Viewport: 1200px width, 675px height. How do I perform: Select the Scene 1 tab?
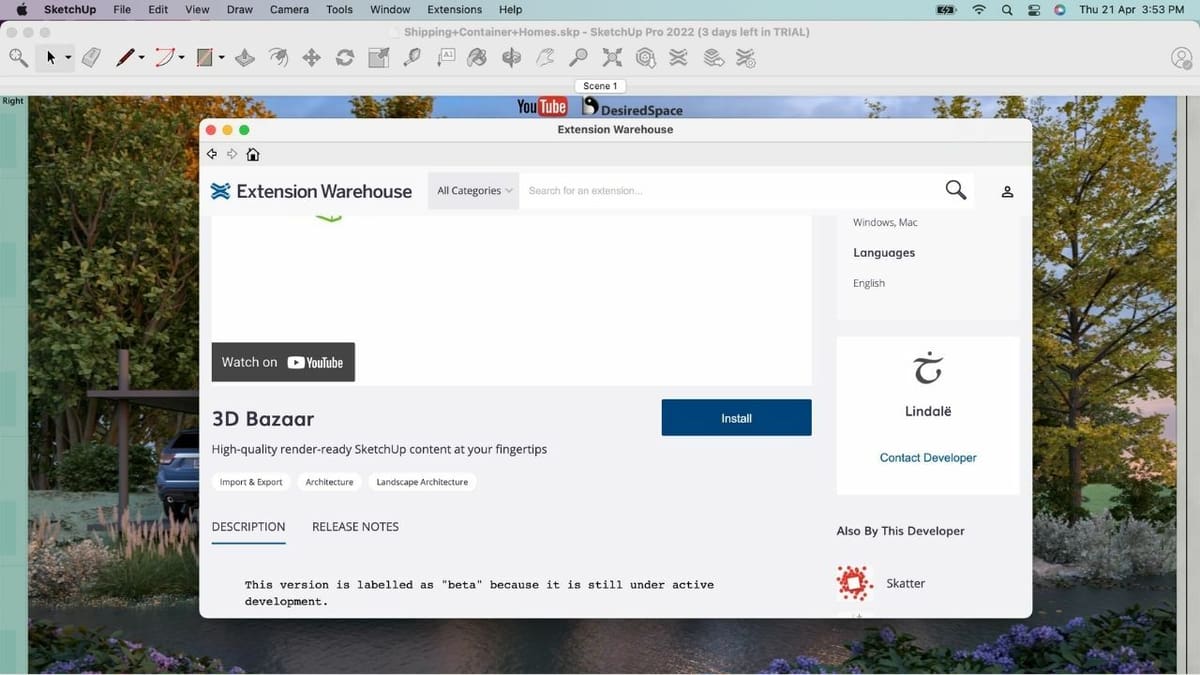tap(600, 86)
